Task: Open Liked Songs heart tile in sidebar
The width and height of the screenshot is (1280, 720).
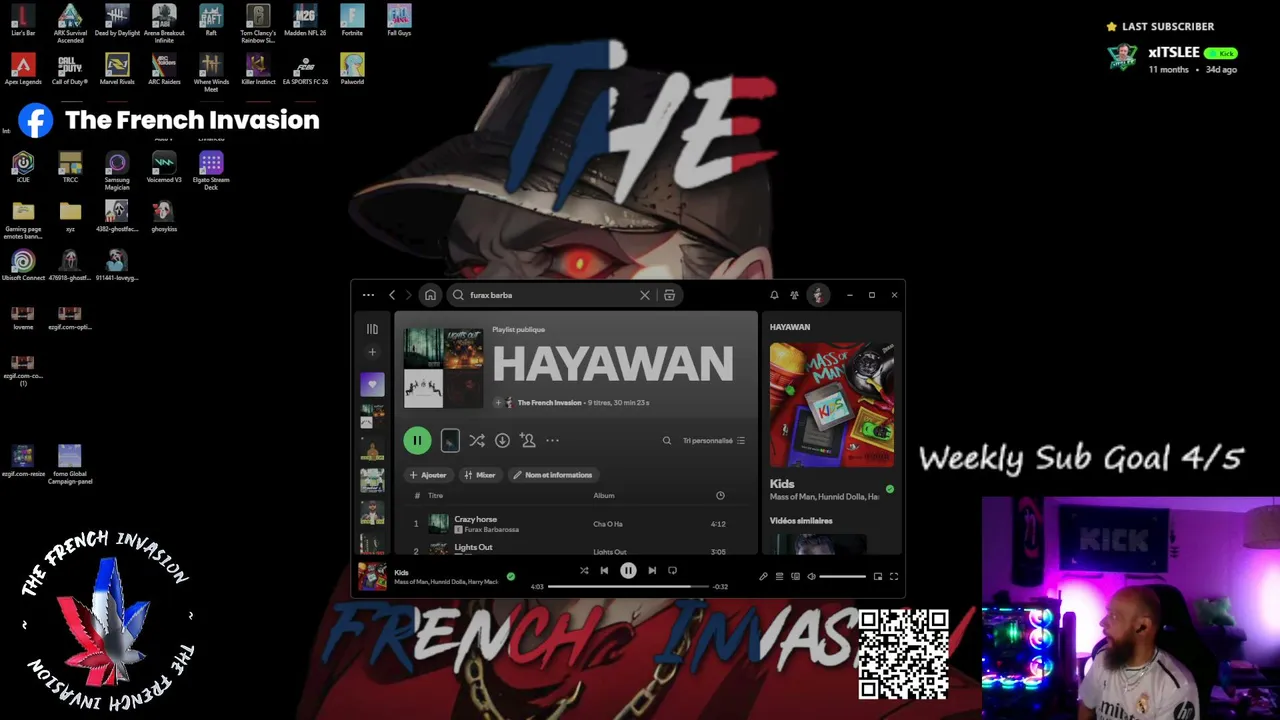Action: coord(372,384)
